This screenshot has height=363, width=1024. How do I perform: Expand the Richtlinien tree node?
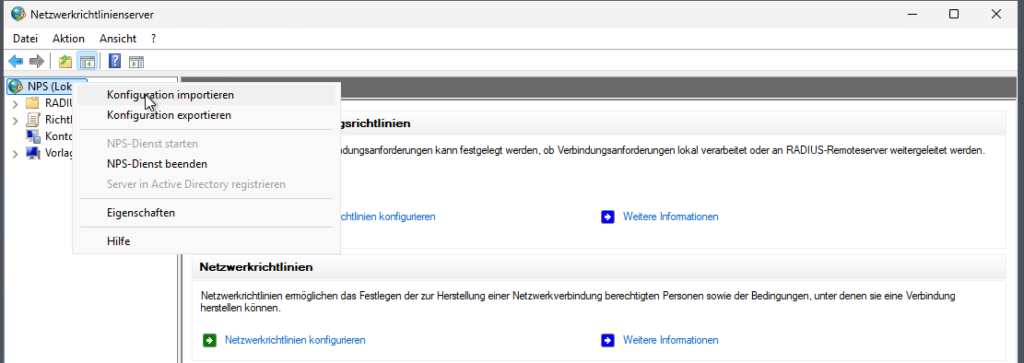pos(15,120)
